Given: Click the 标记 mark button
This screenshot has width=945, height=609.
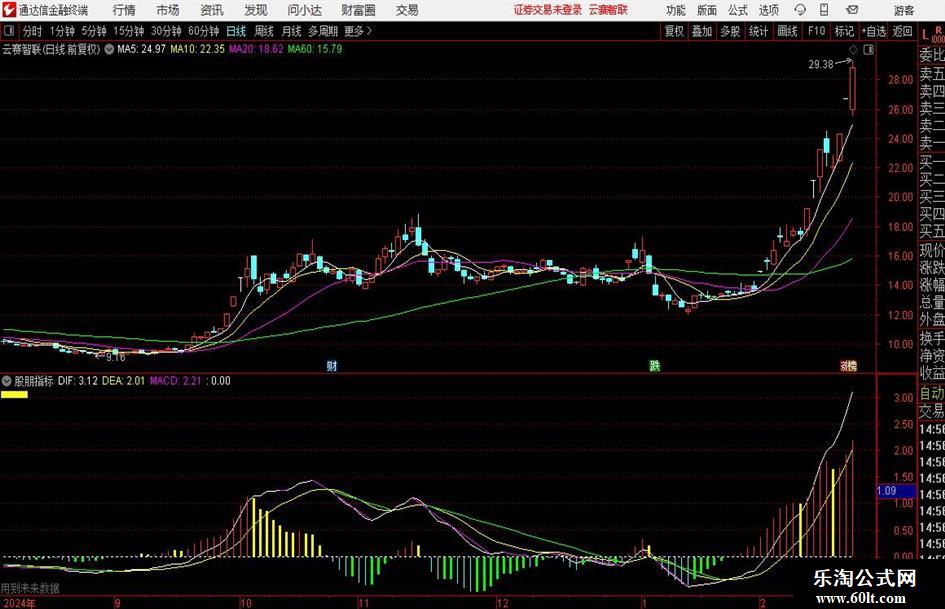Looking at the screenshot, I should tap(844, 31).
